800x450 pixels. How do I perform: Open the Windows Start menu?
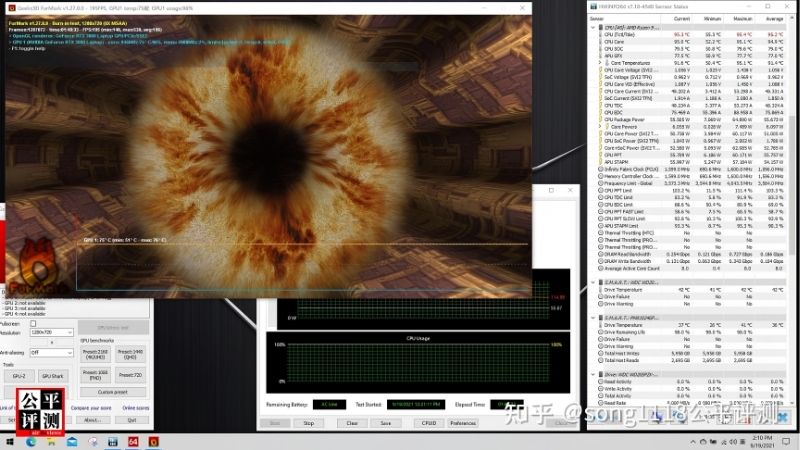pos(10,441)
